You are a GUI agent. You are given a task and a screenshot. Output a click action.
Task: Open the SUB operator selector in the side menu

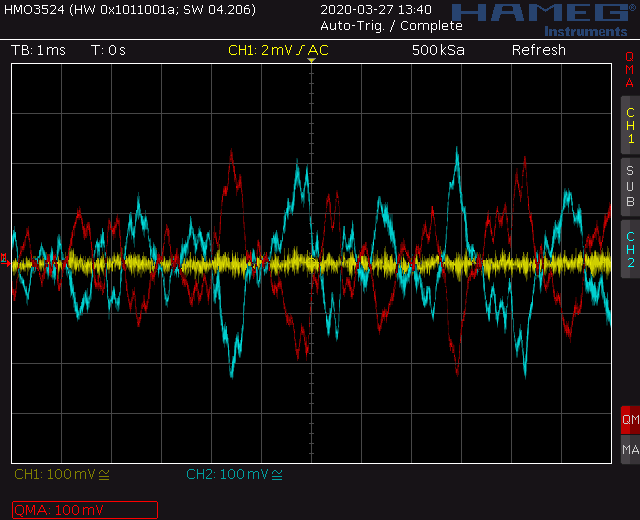[x=630, y=186]
